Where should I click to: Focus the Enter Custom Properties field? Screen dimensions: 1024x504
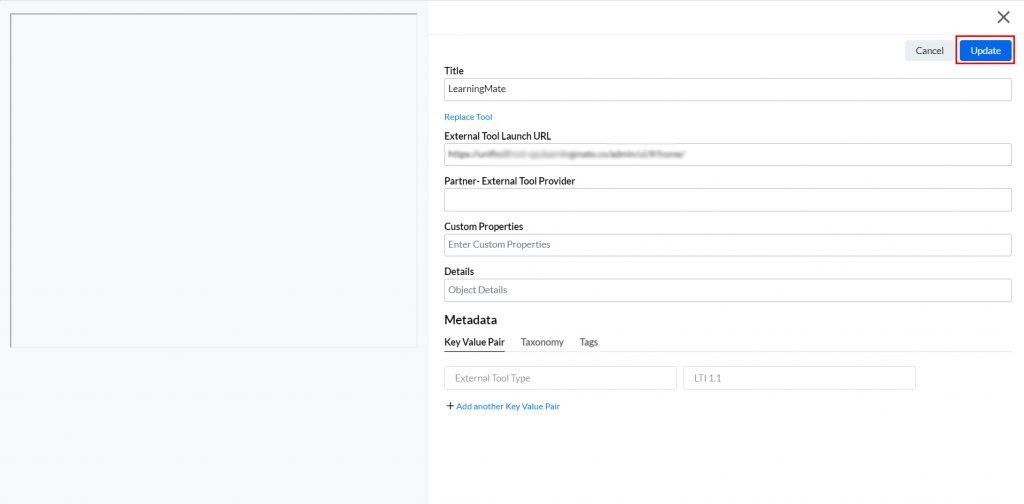(728, 245)
